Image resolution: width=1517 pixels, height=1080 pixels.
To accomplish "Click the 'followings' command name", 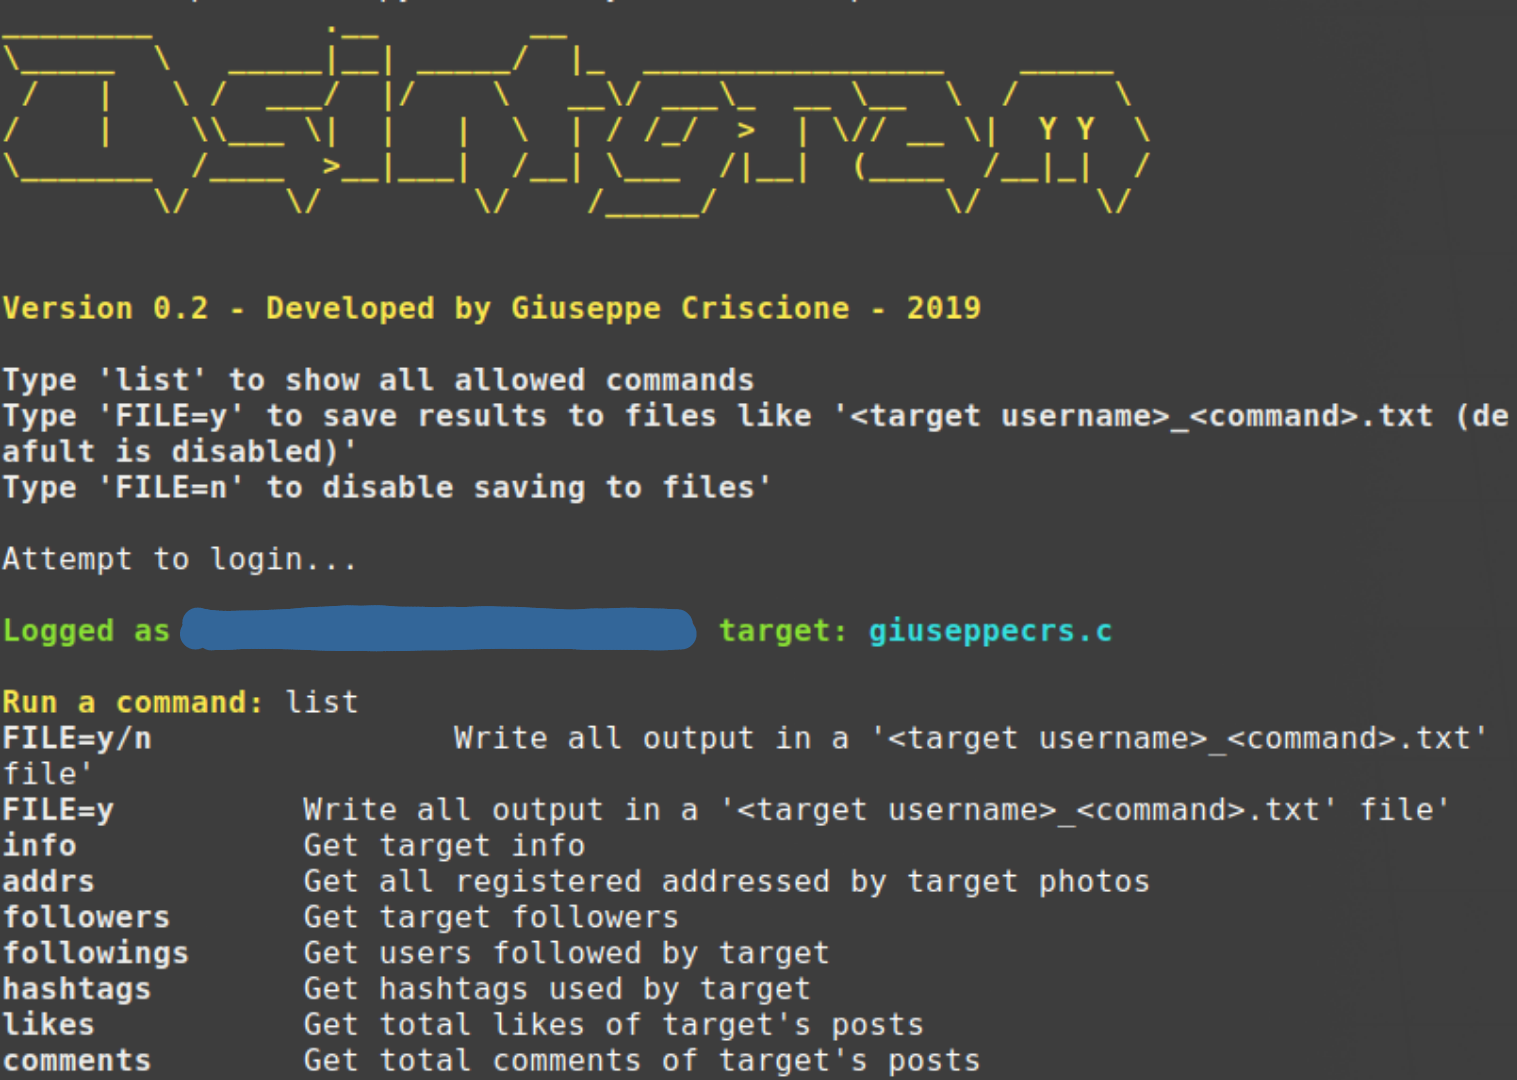I will click(96, 953).
